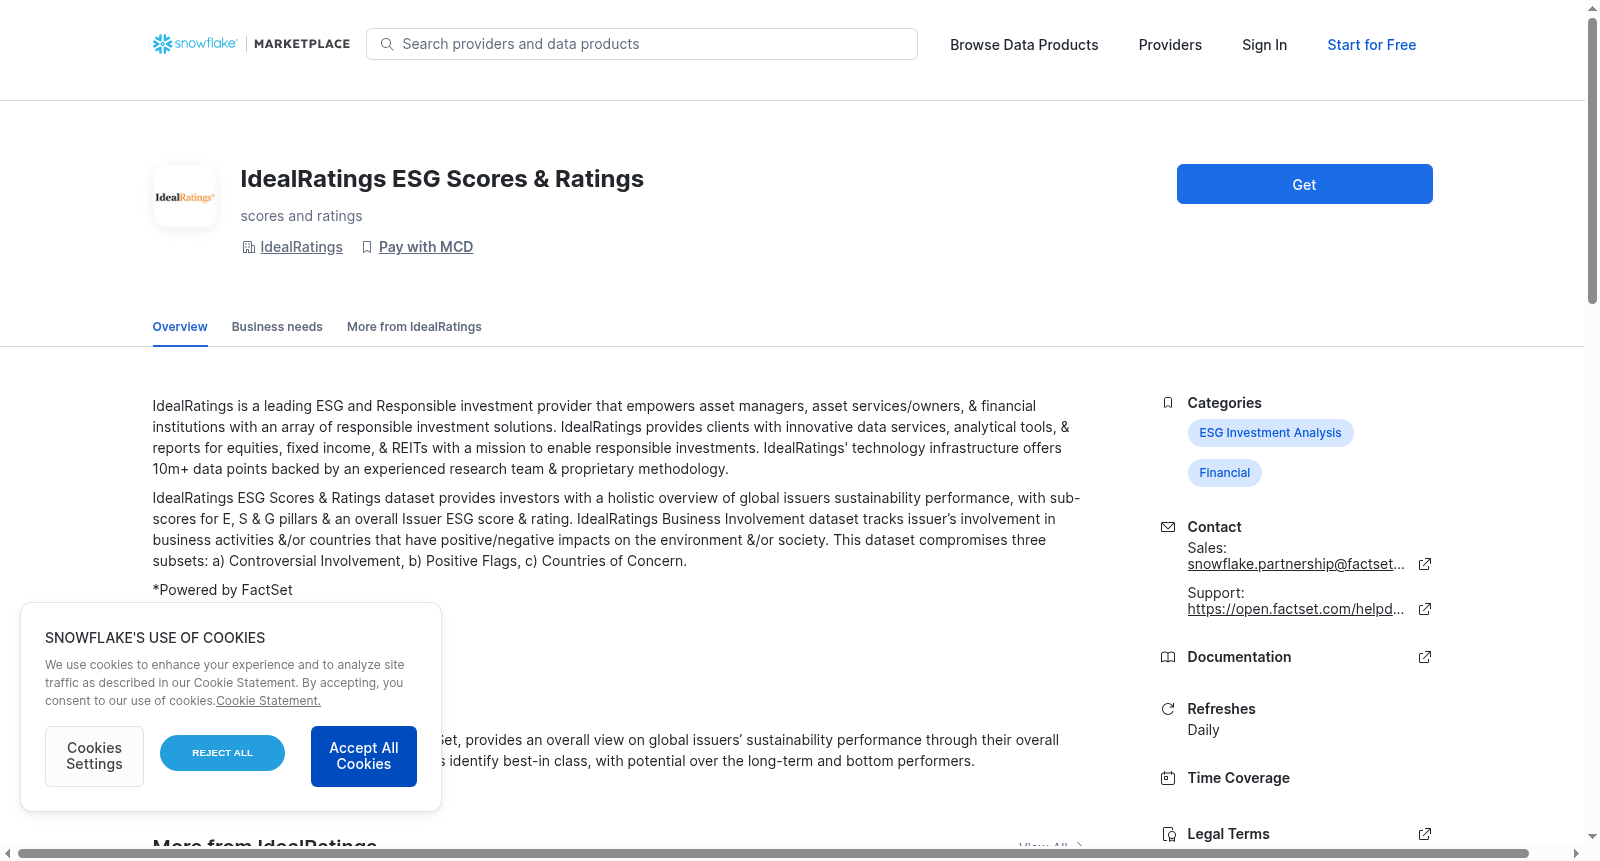Click the Time Coverage calendar icon

click(x=1168, y=778)
